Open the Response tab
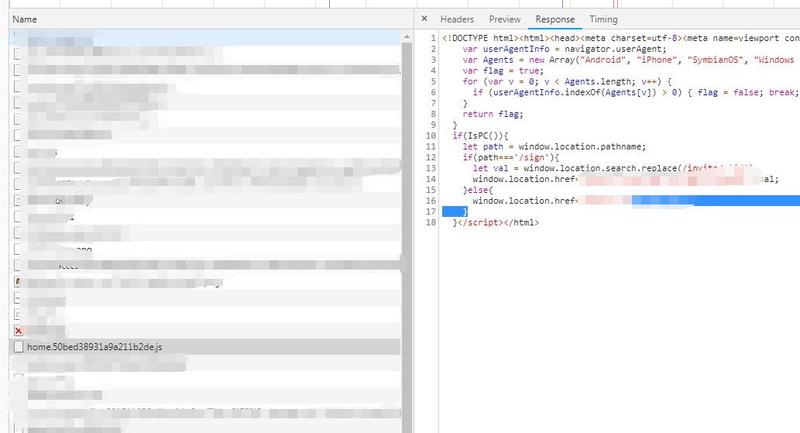The height and width of the screenshot is (433, 800). coord(555,19)
